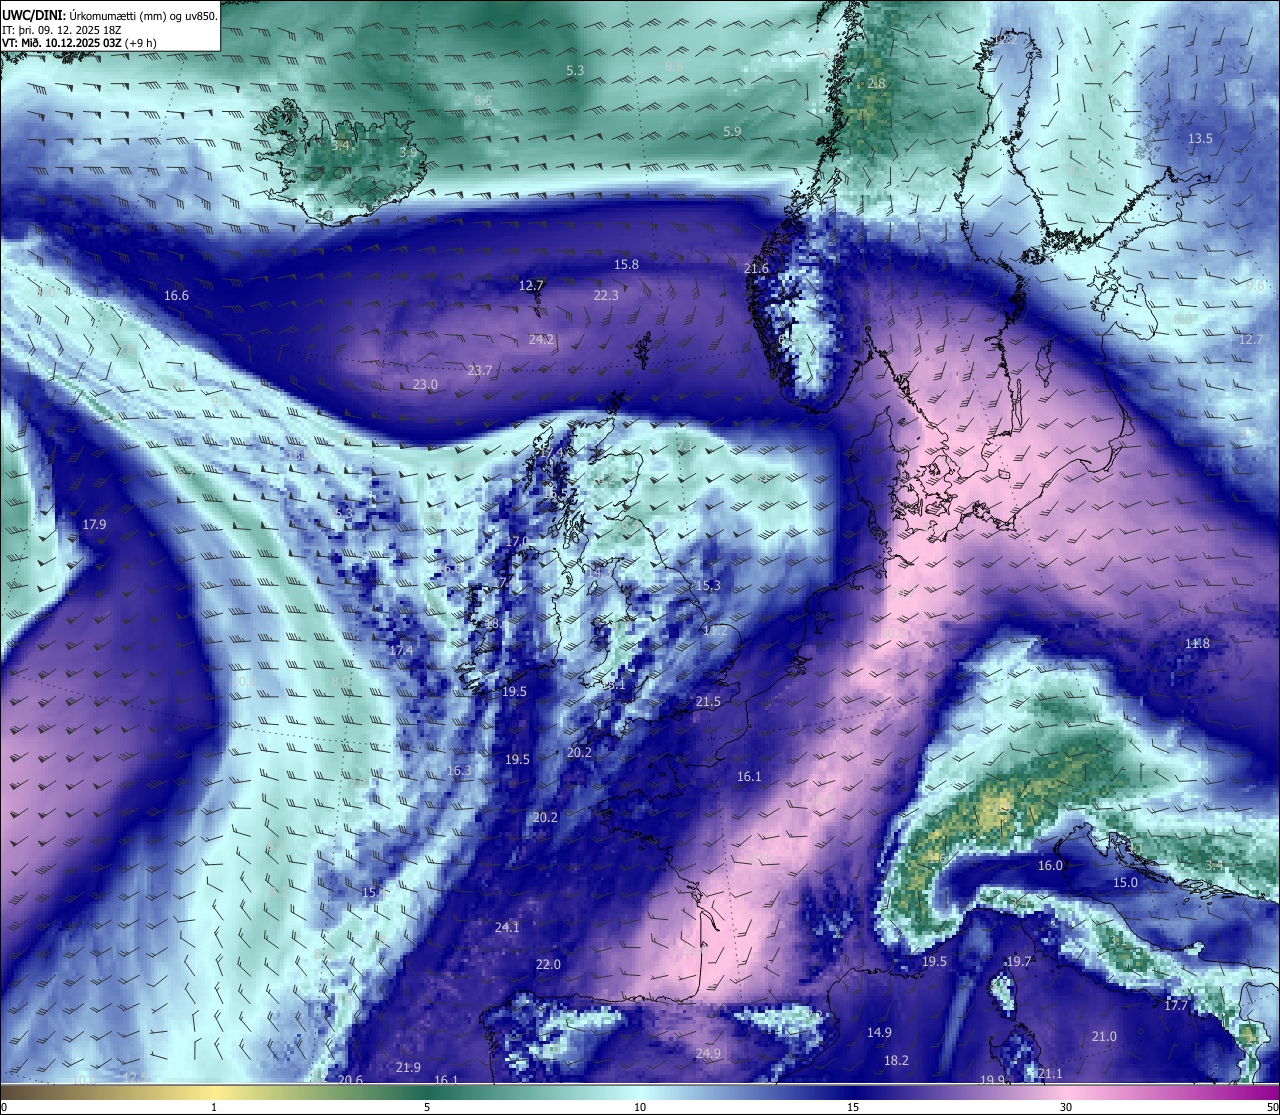Click the 17.4 value label

tap(400, 650)
